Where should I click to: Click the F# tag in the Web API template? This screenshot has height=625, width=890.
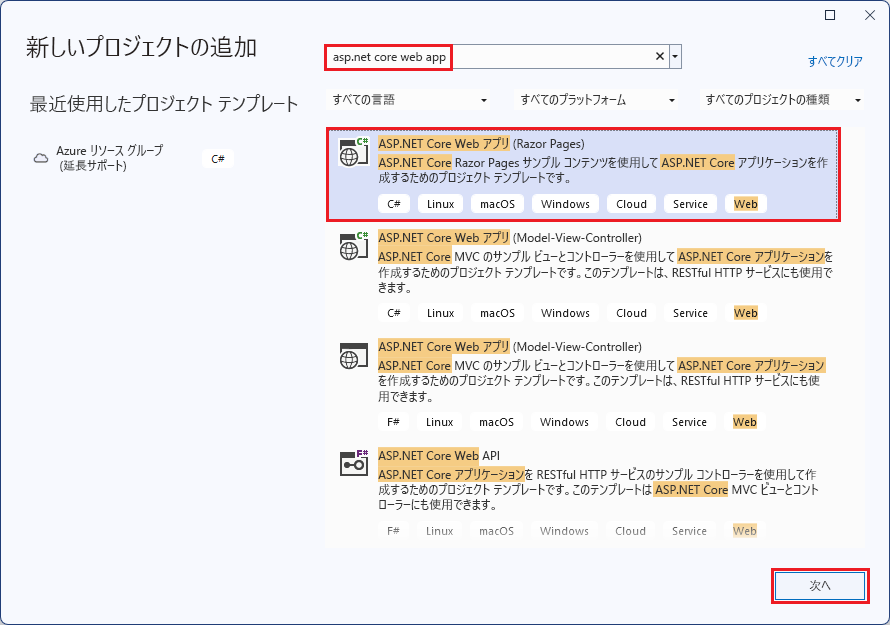click(393, 531)
